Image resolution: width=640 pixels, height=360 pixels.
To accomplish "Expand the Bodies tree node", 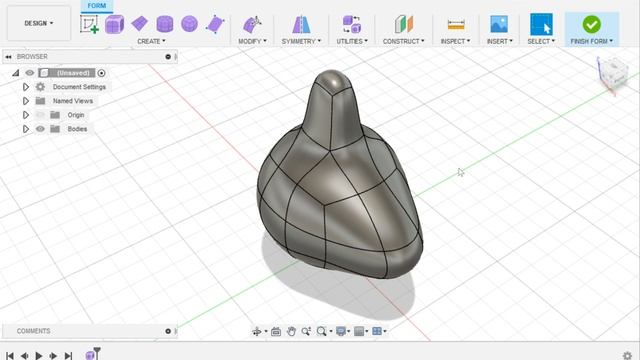I will coord(26,129).
